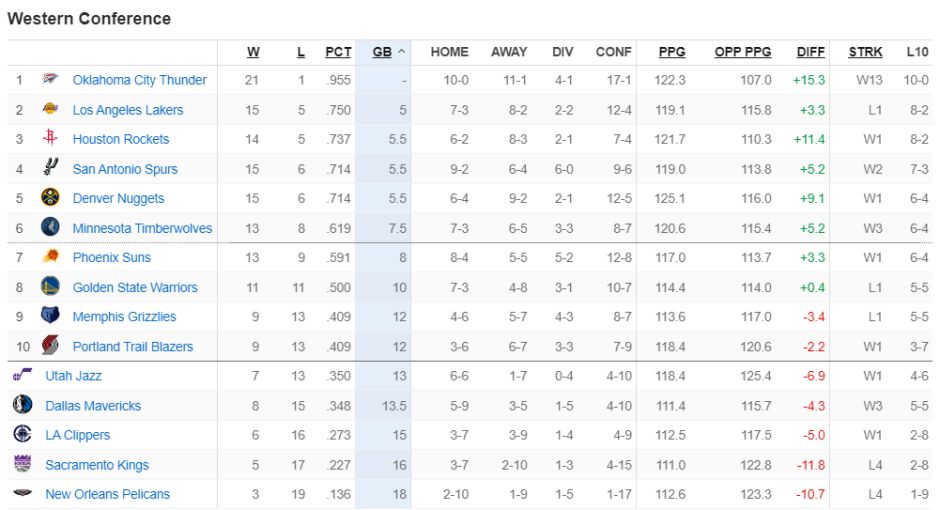Click the San Antonio Spurs logo

(x=50, y=169)
